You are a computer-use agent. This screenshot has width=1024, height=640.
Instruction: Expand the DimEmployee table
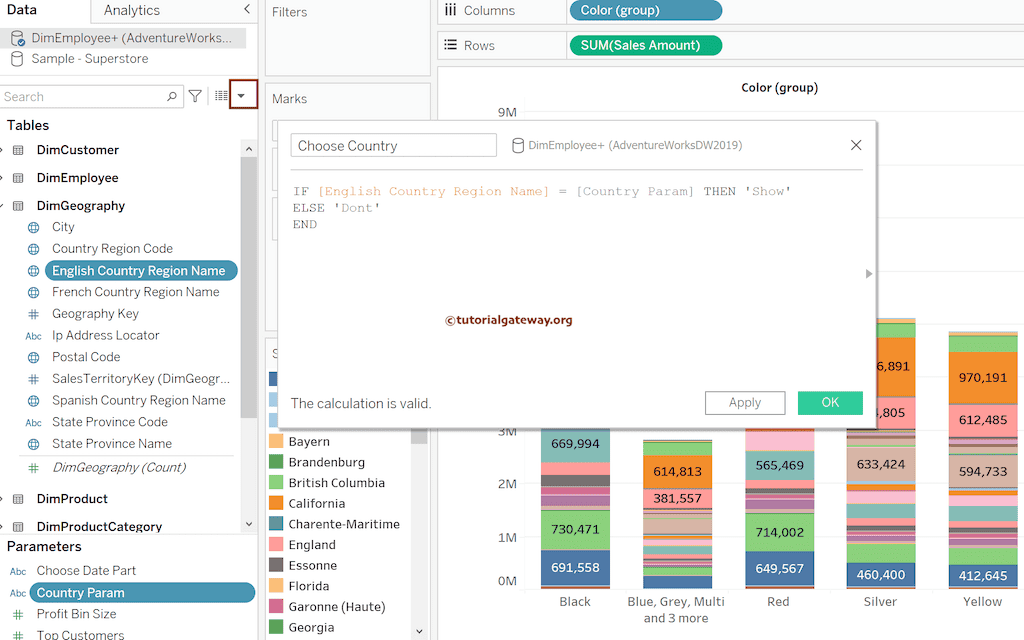point(2,178)
